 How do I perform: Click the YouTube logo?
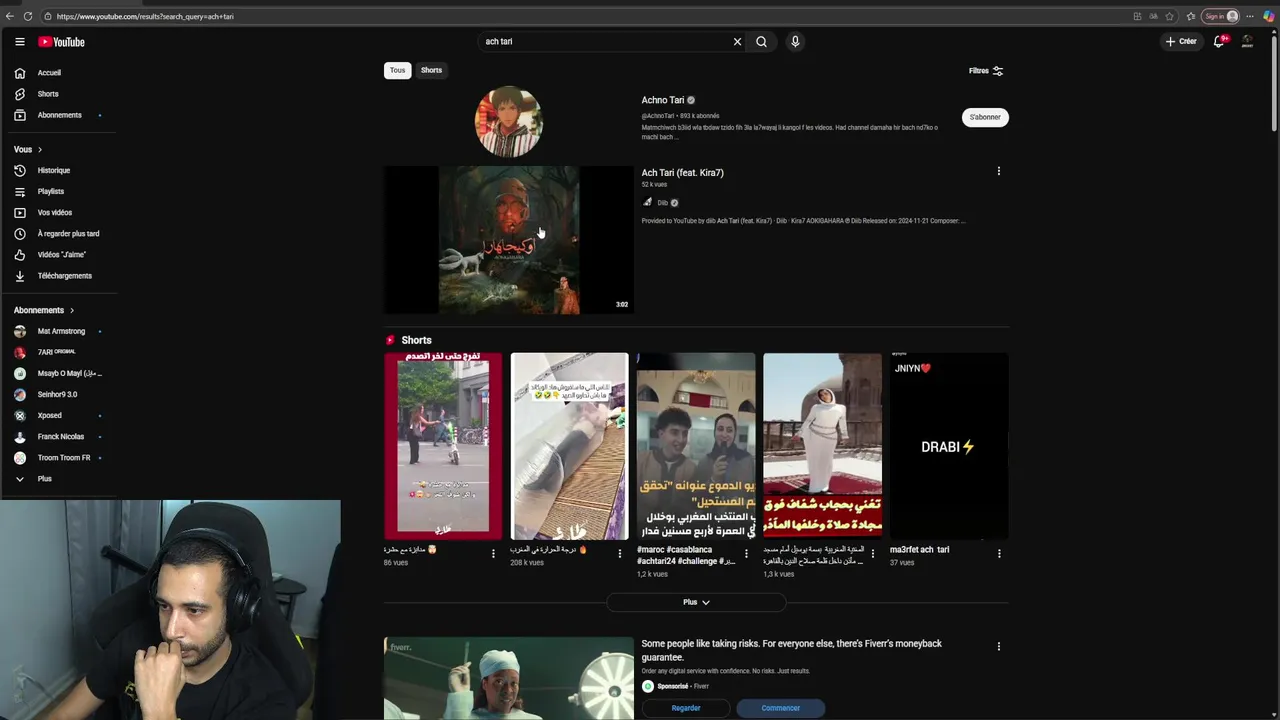(x=62, y=42)
